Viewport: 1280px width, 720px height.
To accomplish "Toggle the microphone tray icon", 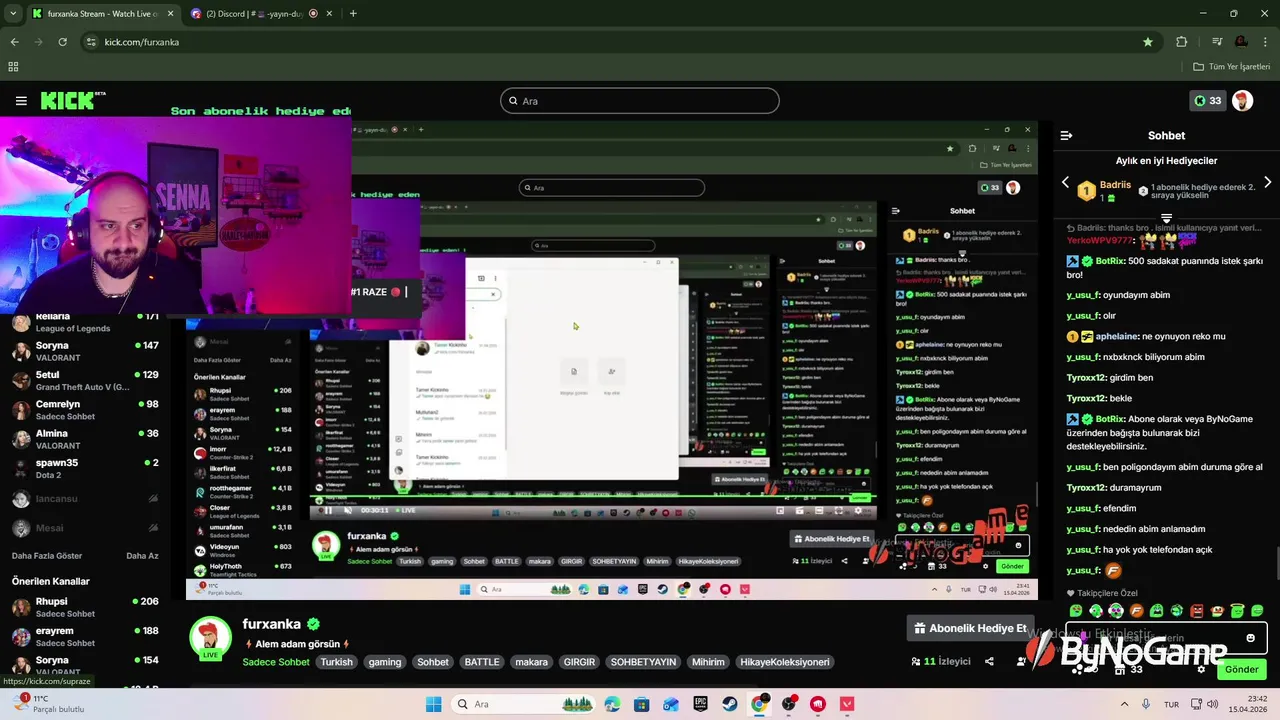I will (1146, 704).
